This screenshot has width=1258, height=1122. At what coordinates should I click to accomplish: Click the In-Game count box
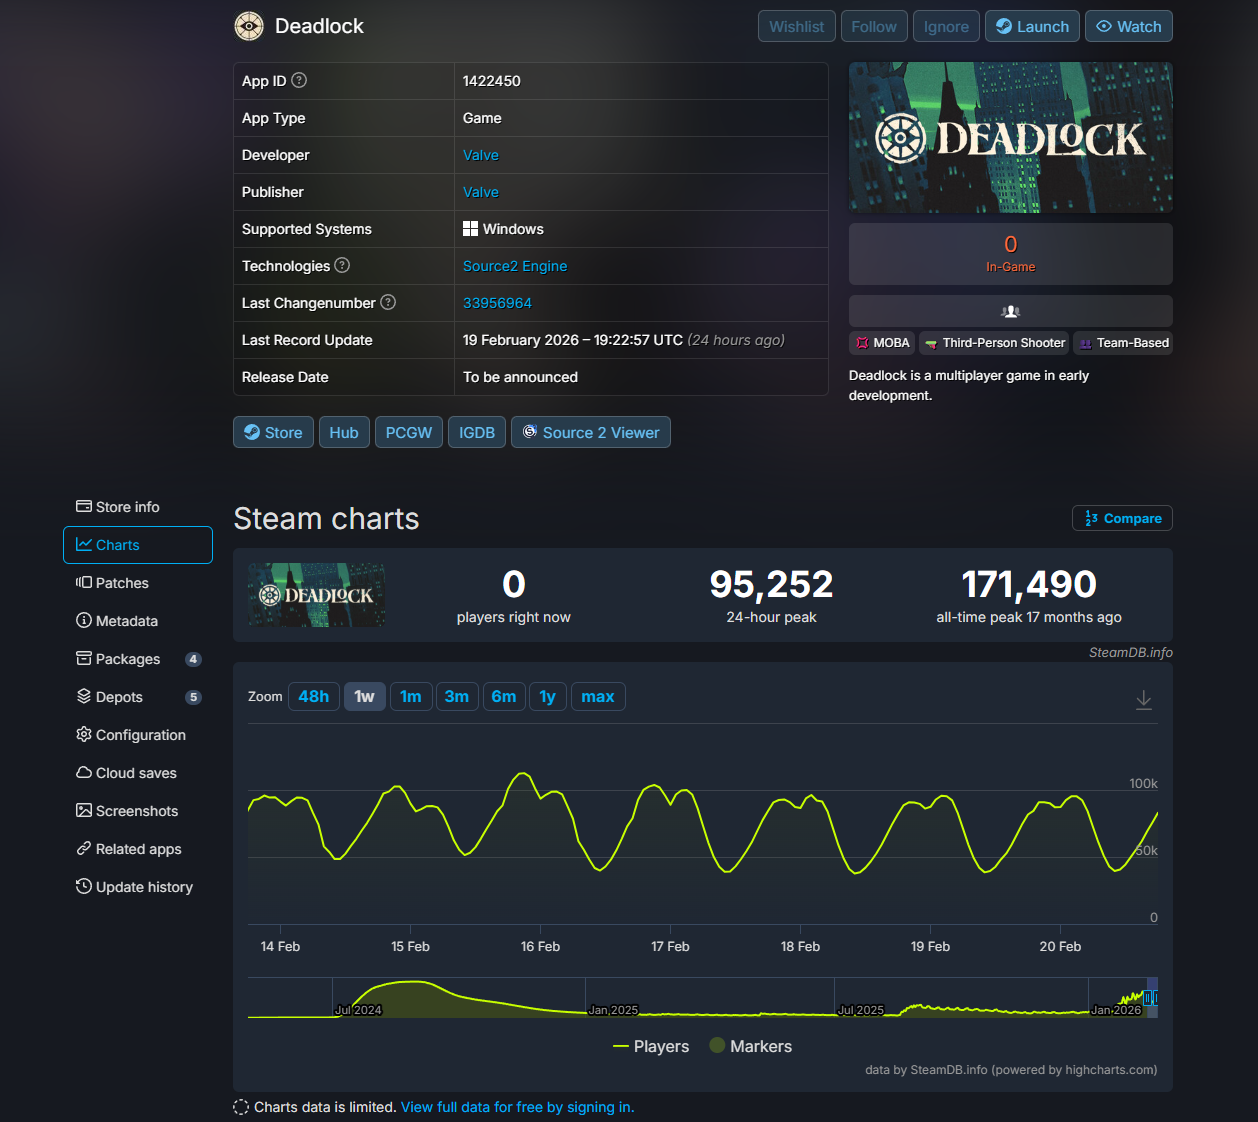click(x=1010, y=254)
